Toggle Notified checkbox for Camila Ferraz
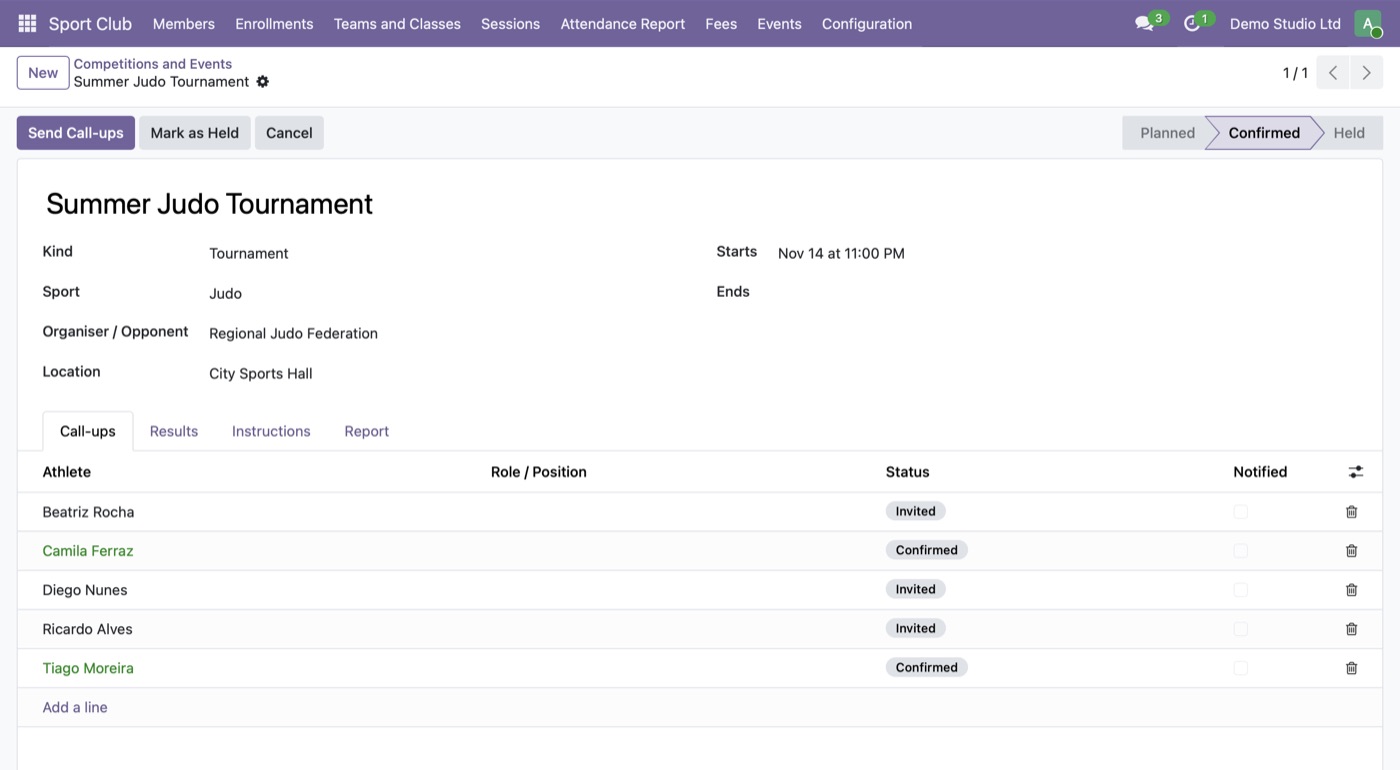The height and width of the screenshot is (770, 1400). [x=1241, y=551]
